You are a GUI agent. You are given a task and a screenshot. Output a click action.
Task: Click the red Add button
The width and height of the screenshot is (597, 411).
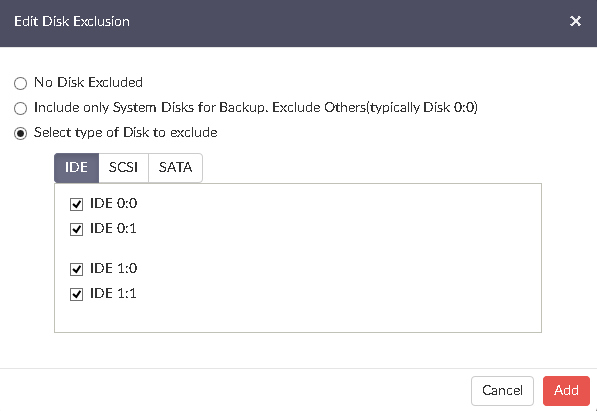(x=566, y=391)
